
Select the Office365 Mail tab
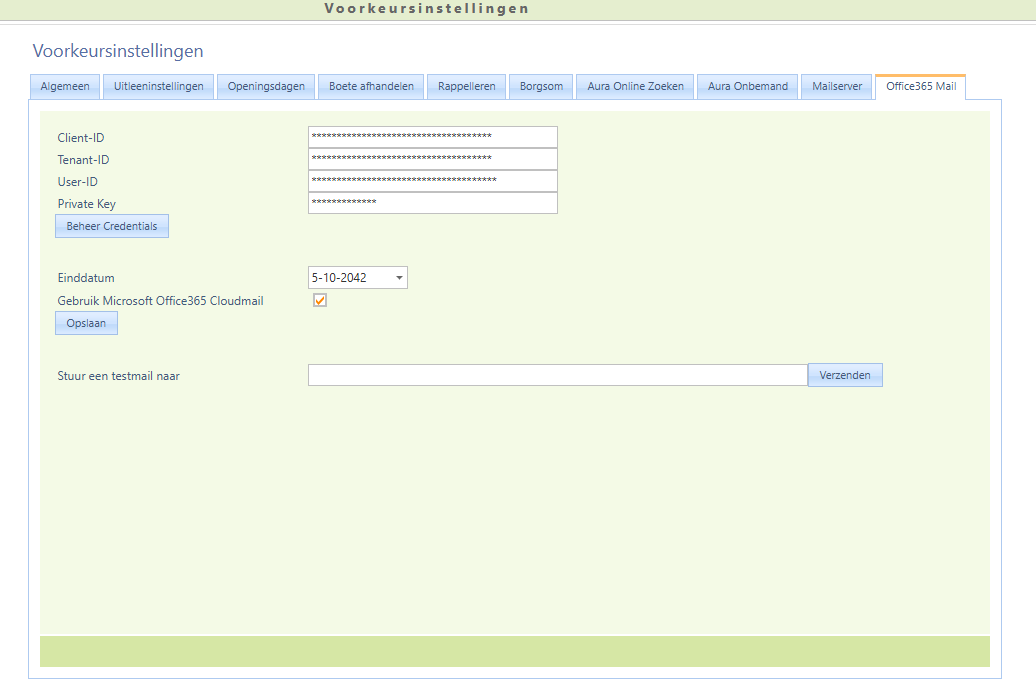(x=920, y=86)
